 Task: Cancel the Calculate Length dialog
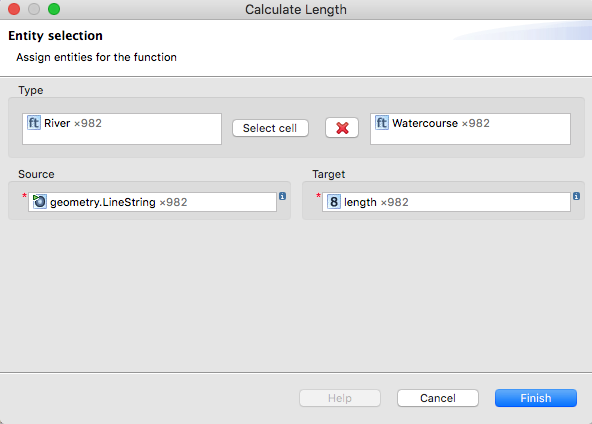pos(438,398)
